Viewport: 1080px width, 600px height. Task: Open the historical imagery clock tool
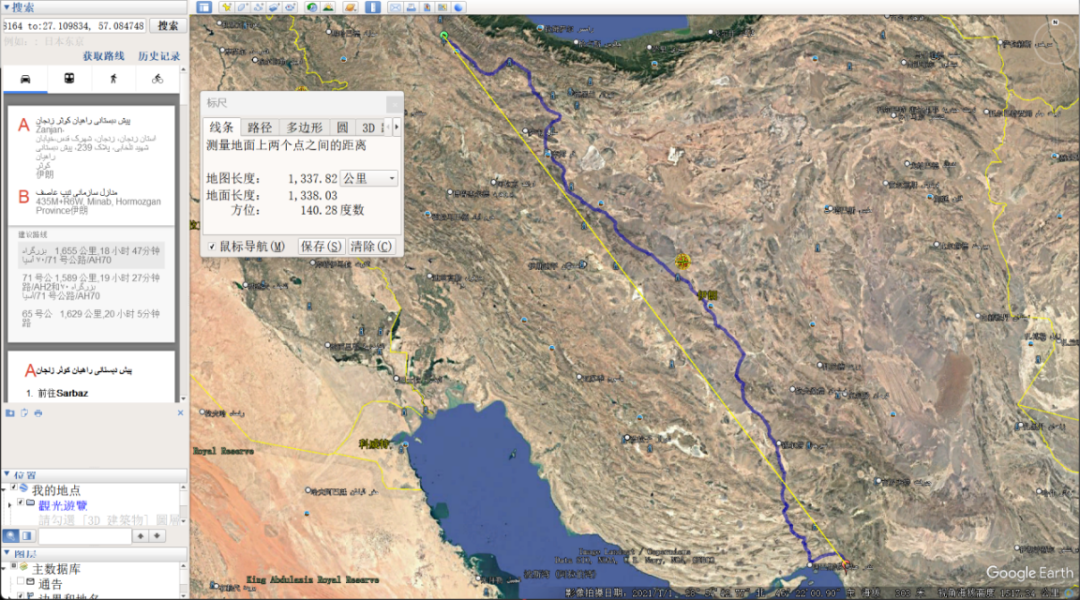(x=311, y=7)
